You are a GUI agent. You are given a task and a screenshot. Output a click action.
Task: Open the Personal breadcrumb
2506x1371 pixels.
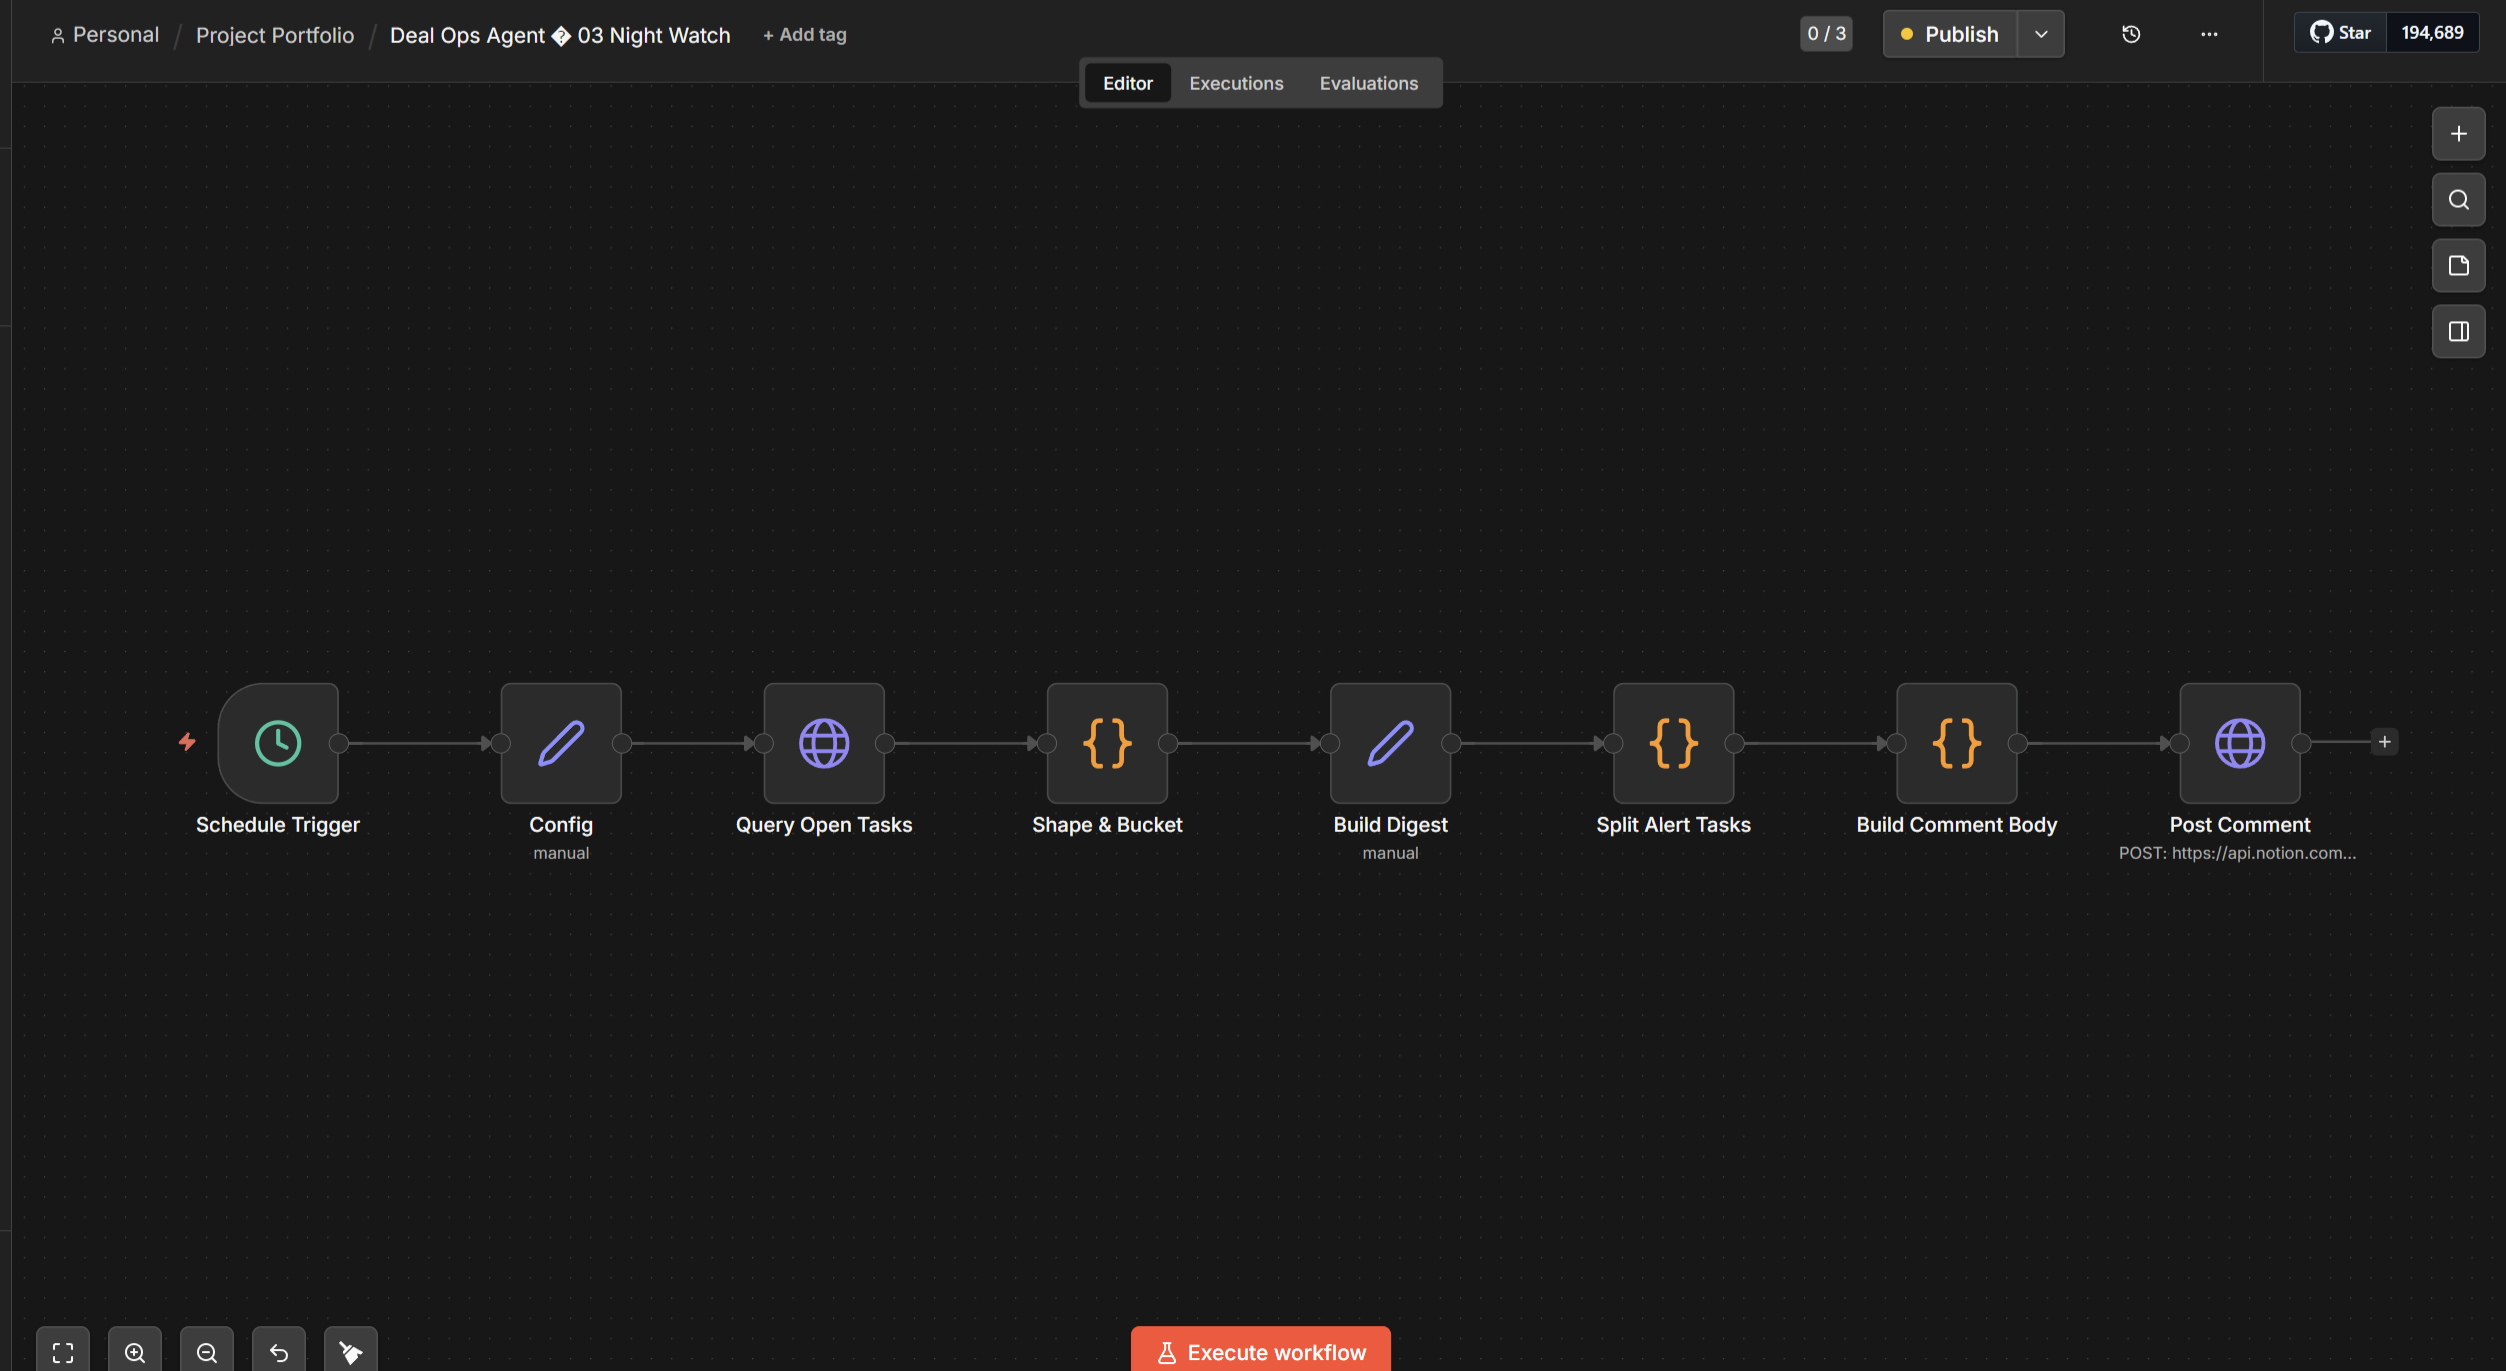click(105, 35)
